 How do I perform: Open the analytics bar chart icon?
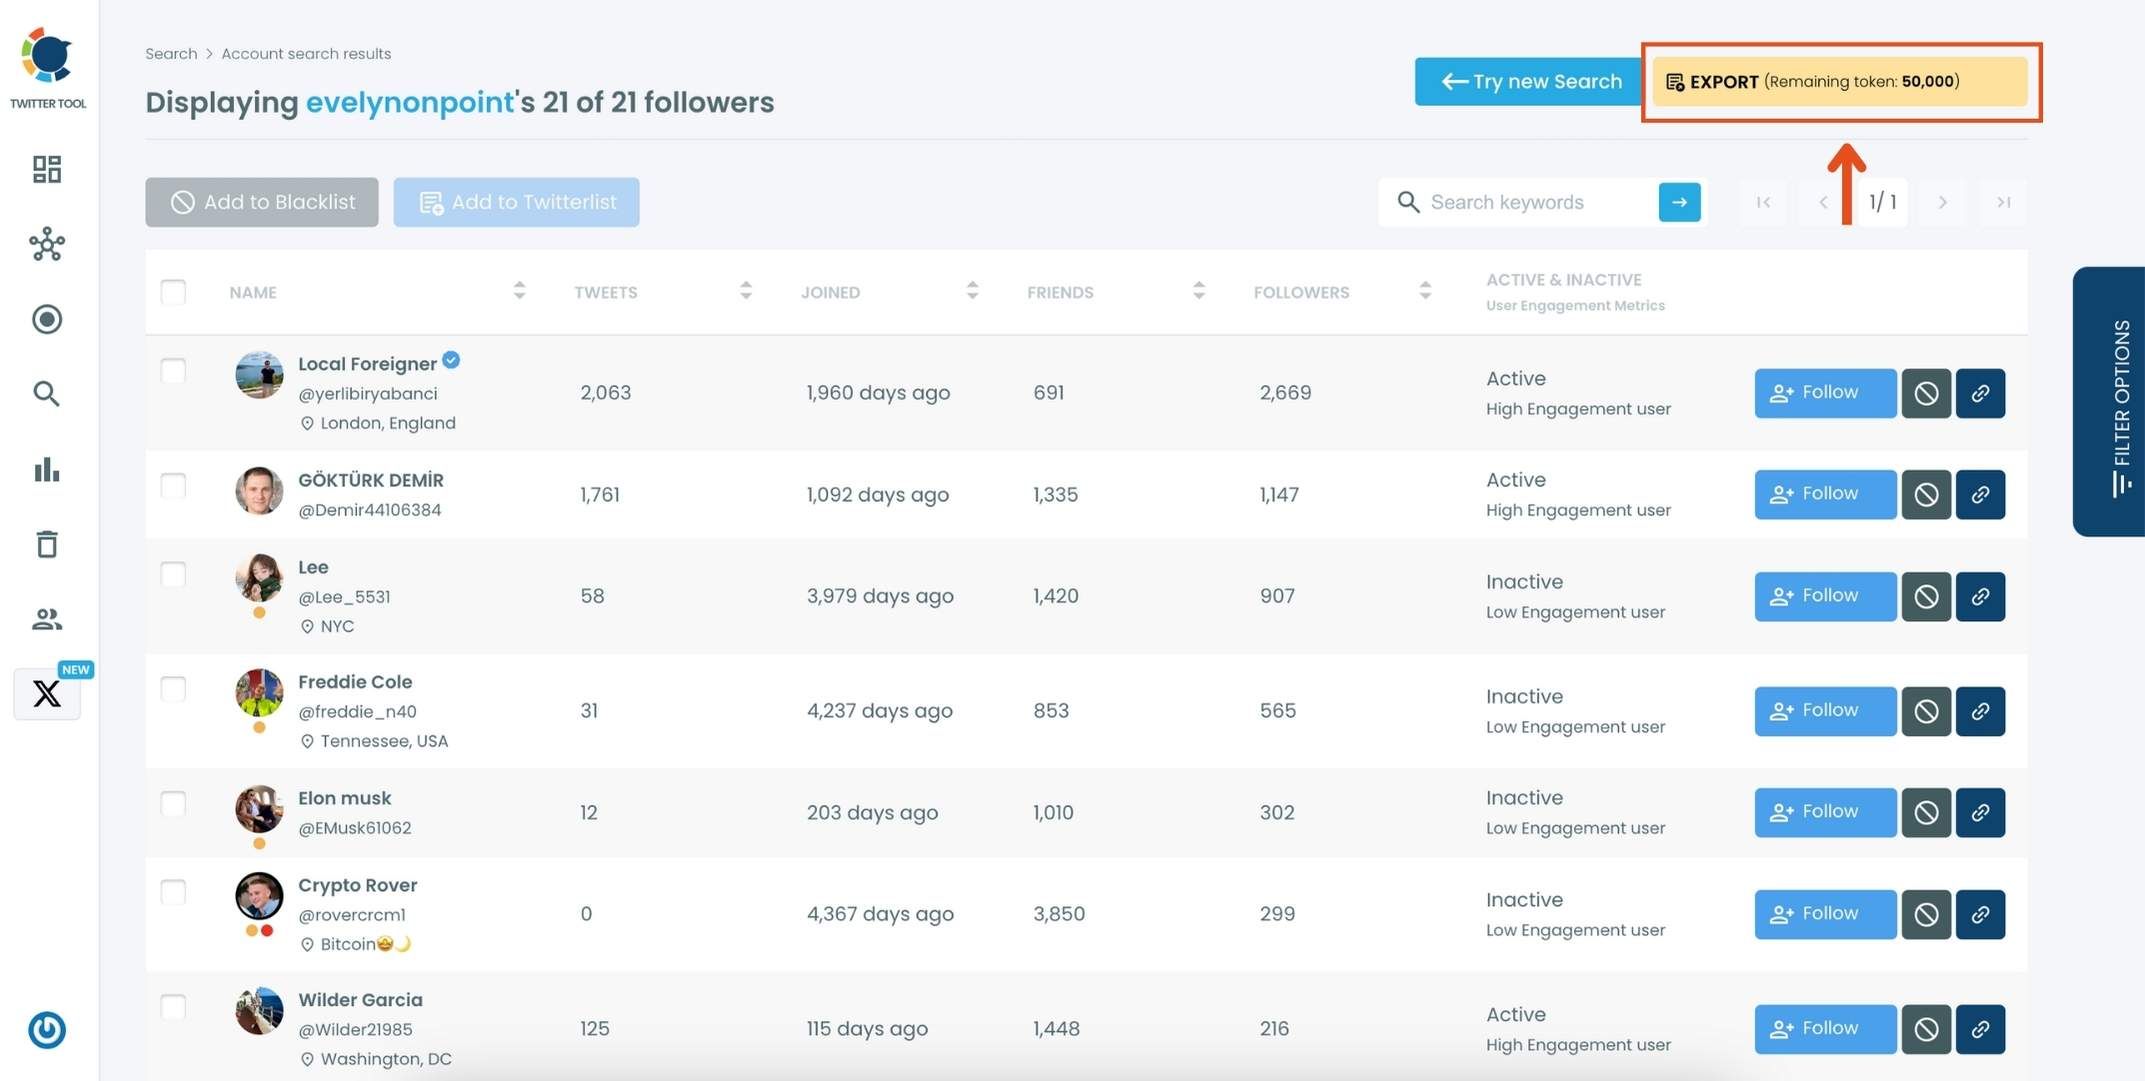46,470
